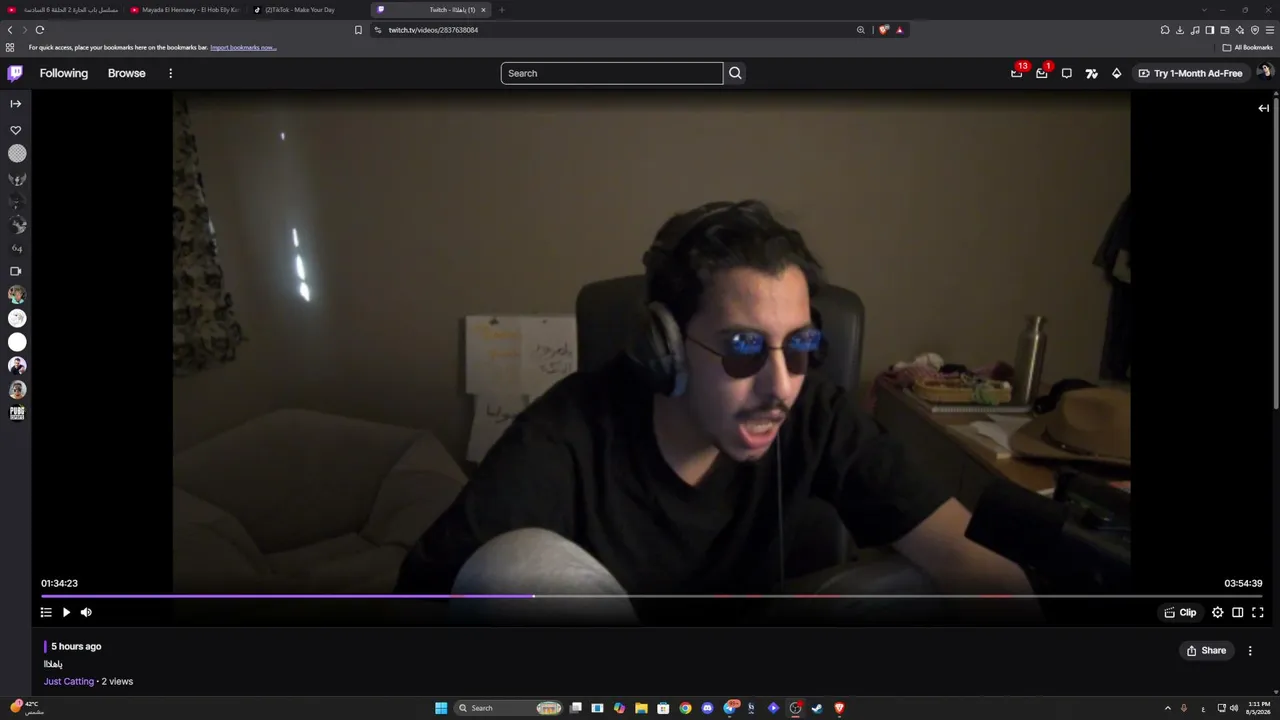Play the video

(66, 612)
